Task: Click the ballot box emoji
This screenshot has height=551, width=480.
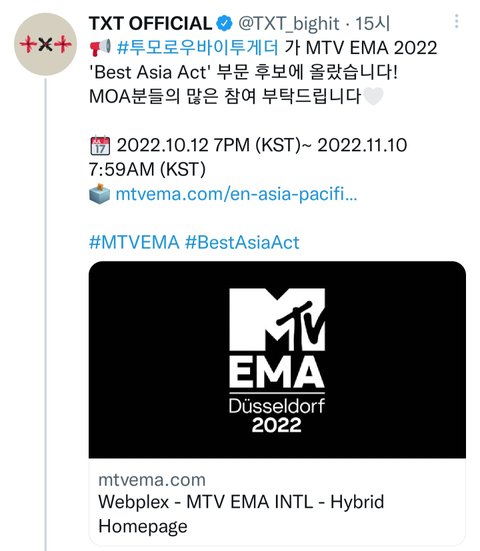Action: tap(100, 194)
